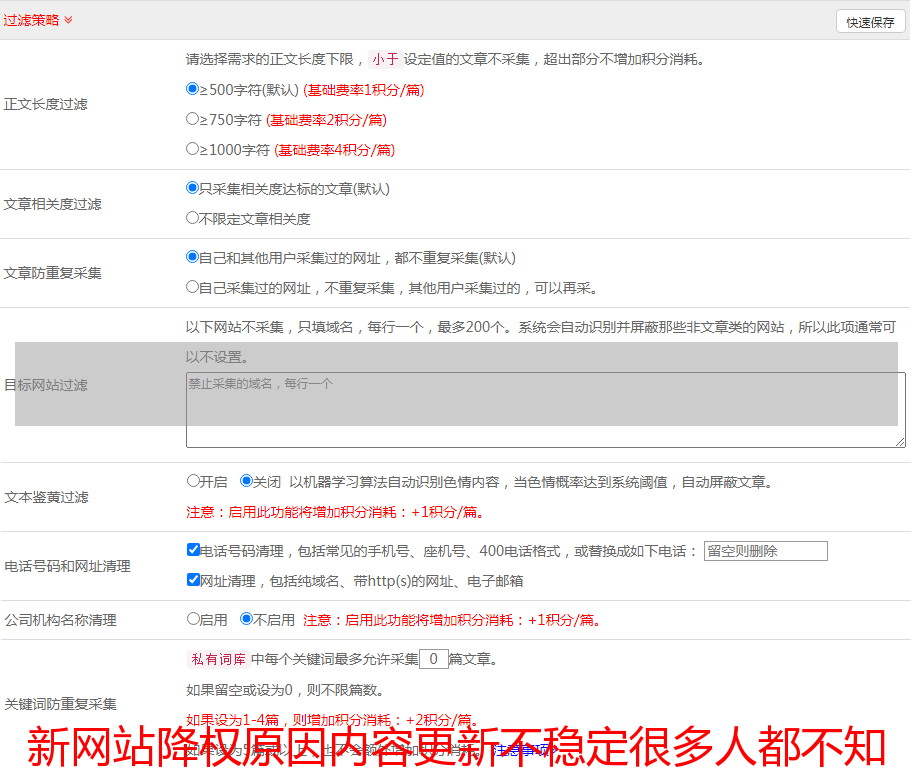Choose 不限定文章相关度 option
This screenshot has width=912, height=768.
[x=193, y=218]
